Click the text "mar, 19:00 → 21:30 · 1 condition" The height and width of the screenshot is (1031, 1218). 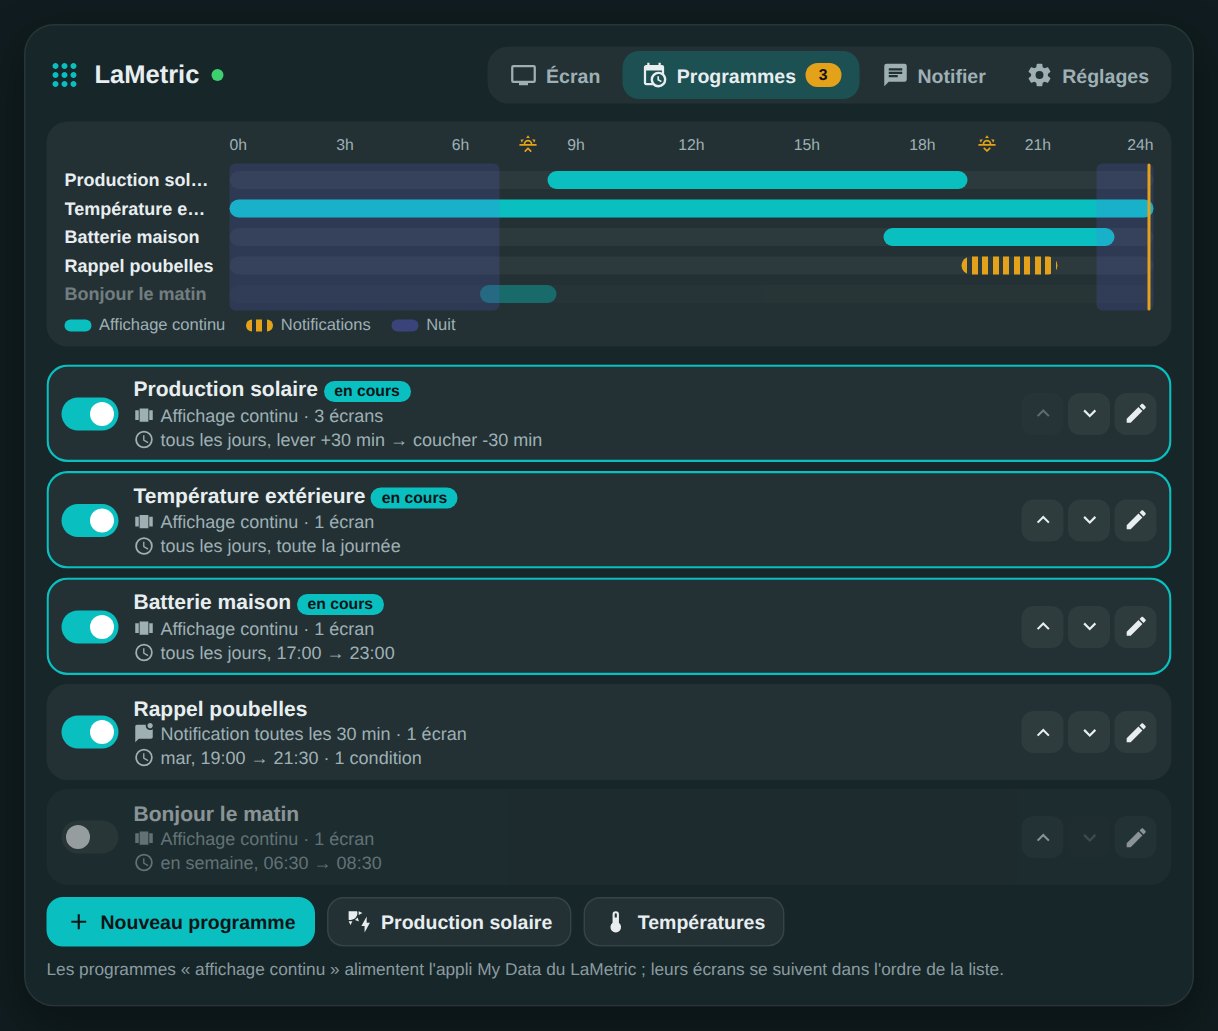[x=291, y=758]
